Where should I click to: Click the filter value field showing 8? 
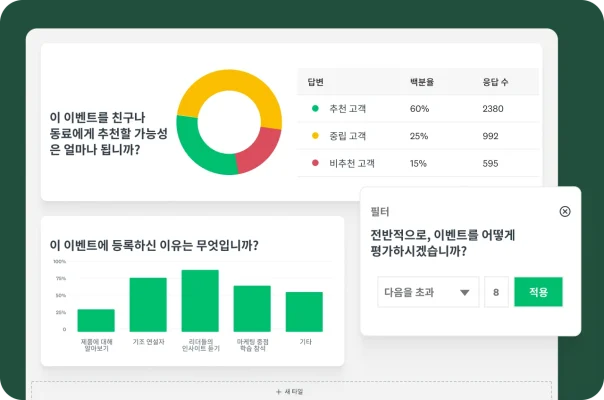(x=496, y=292)
